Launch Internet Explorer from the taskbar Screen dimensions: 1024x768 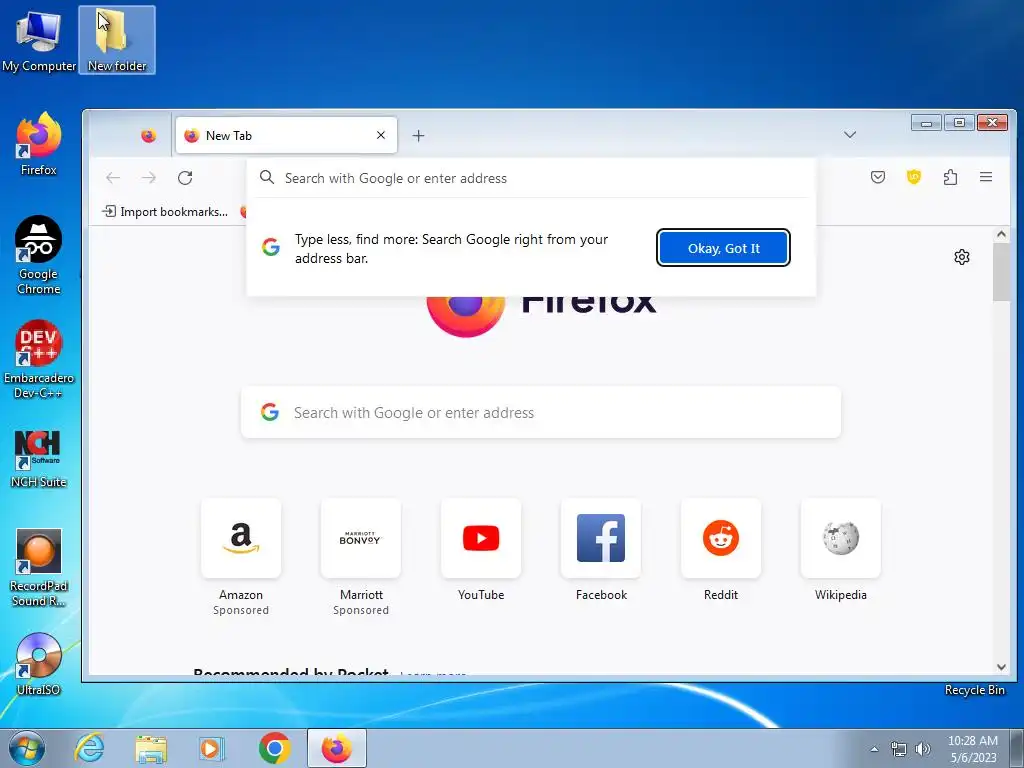[x=89, y=748]
